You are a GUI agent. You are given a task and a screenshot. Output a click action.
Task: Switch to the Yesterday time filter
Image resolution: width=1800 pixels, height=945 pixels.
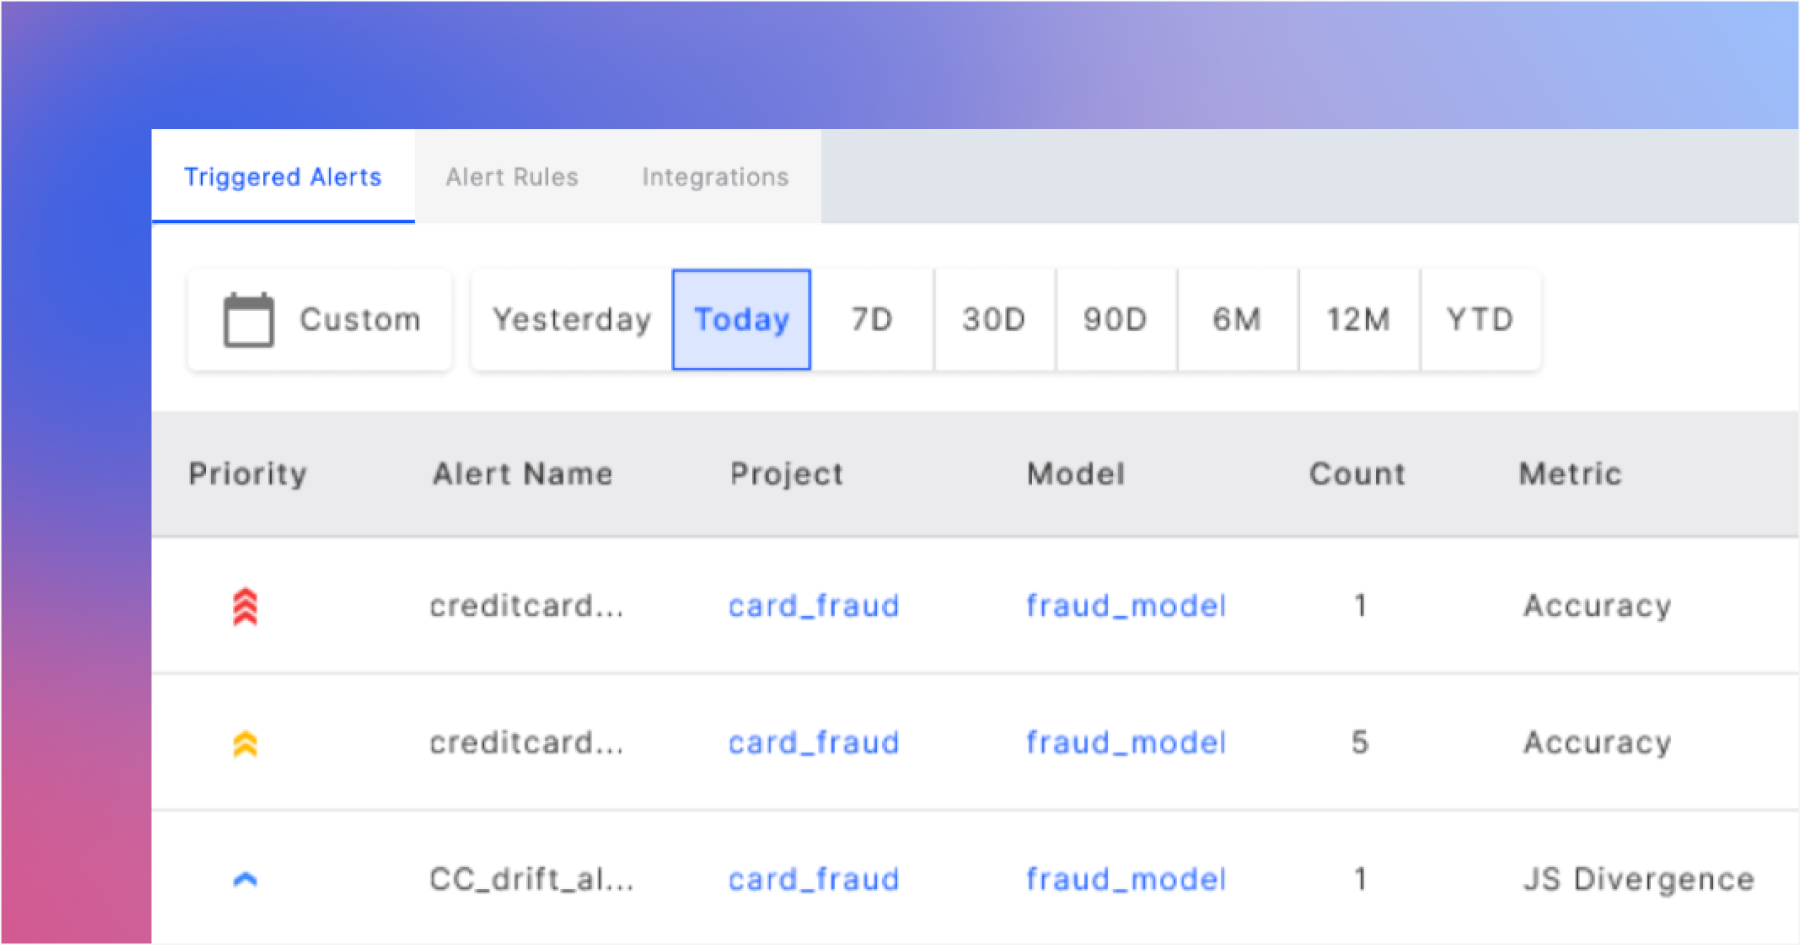[572, 319]
